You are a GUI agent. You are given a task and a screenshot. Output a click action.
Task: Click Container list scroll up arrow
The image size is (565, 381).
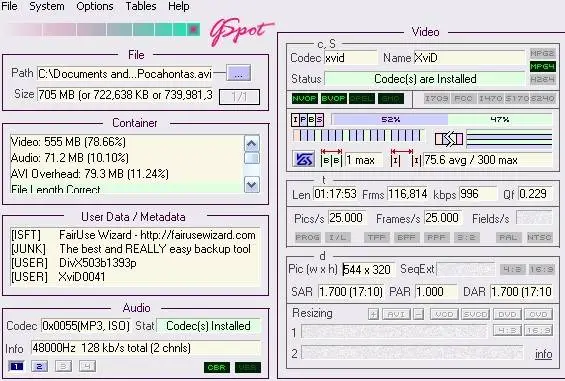pyautogui.click(x=252, y=144)
